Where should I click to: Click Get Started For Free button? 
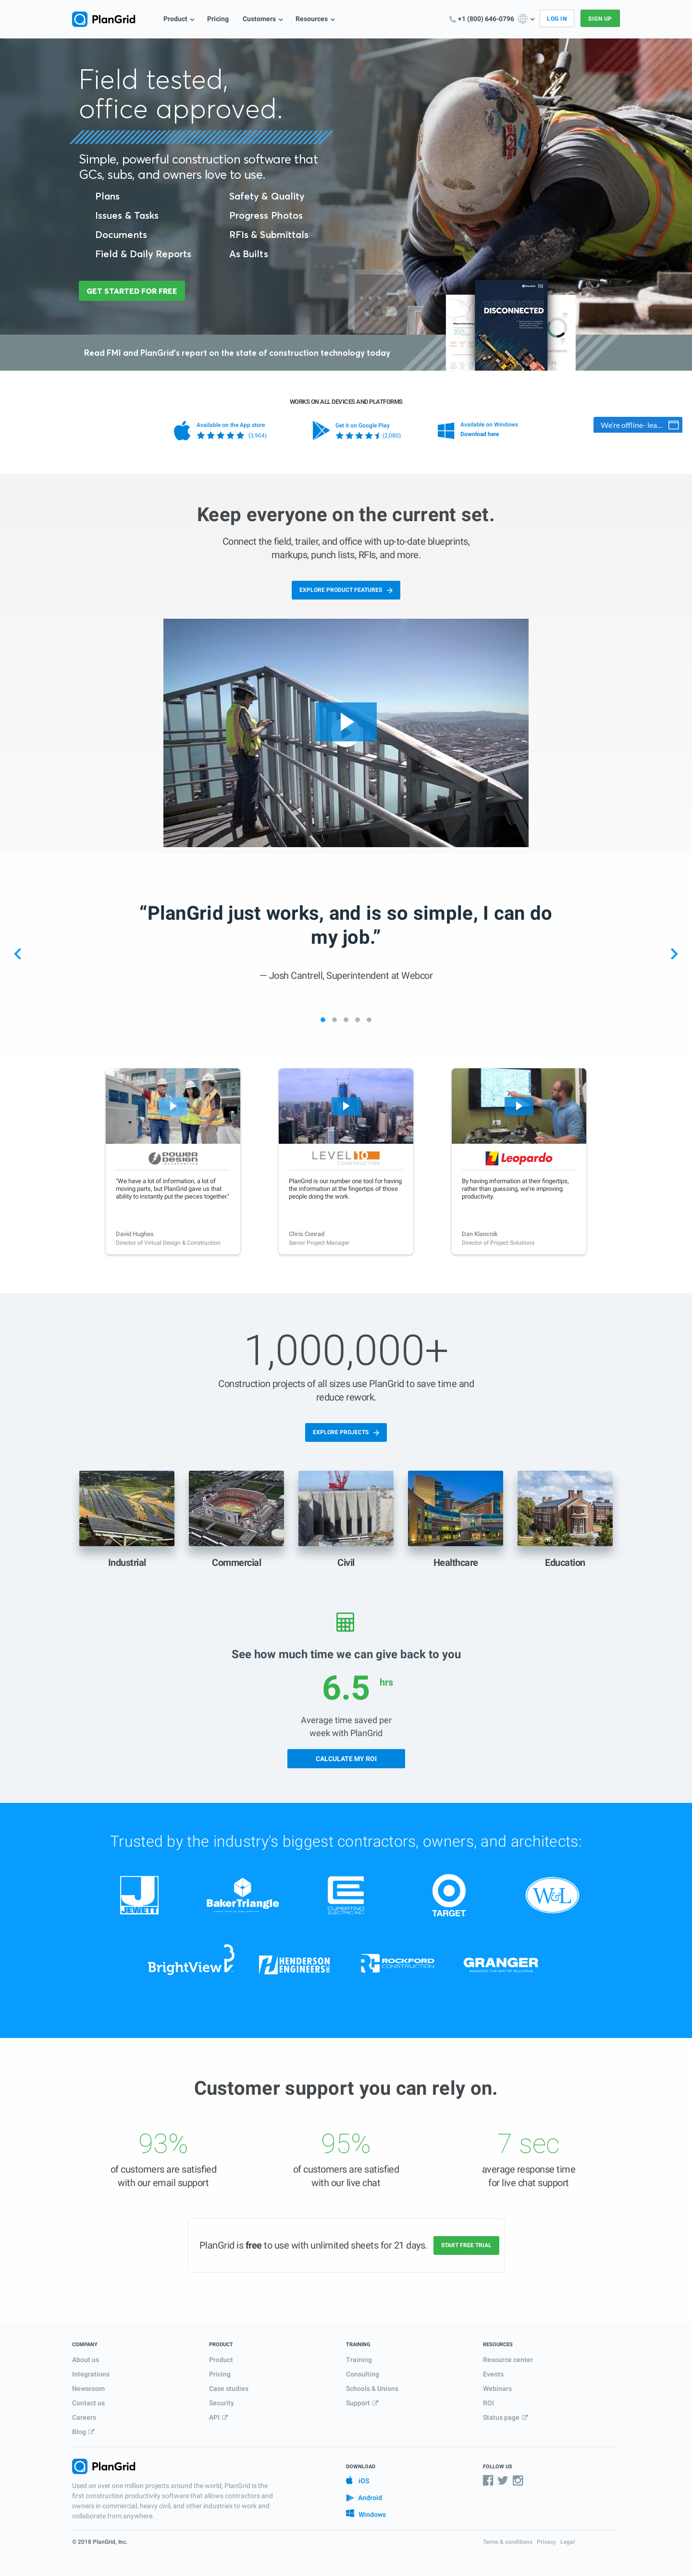point(132,291)
